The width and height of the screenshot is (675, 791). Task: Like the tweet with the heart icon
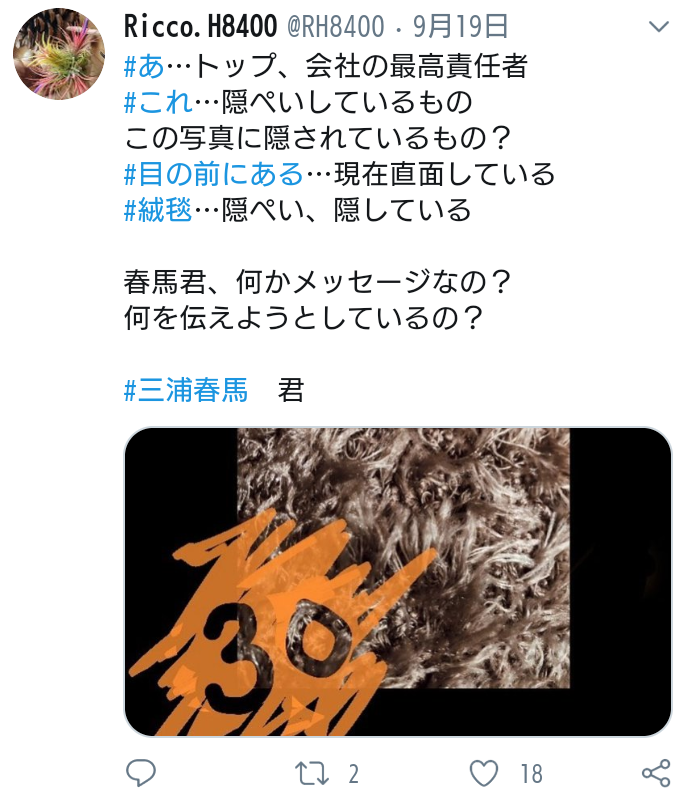pos(483,773)
